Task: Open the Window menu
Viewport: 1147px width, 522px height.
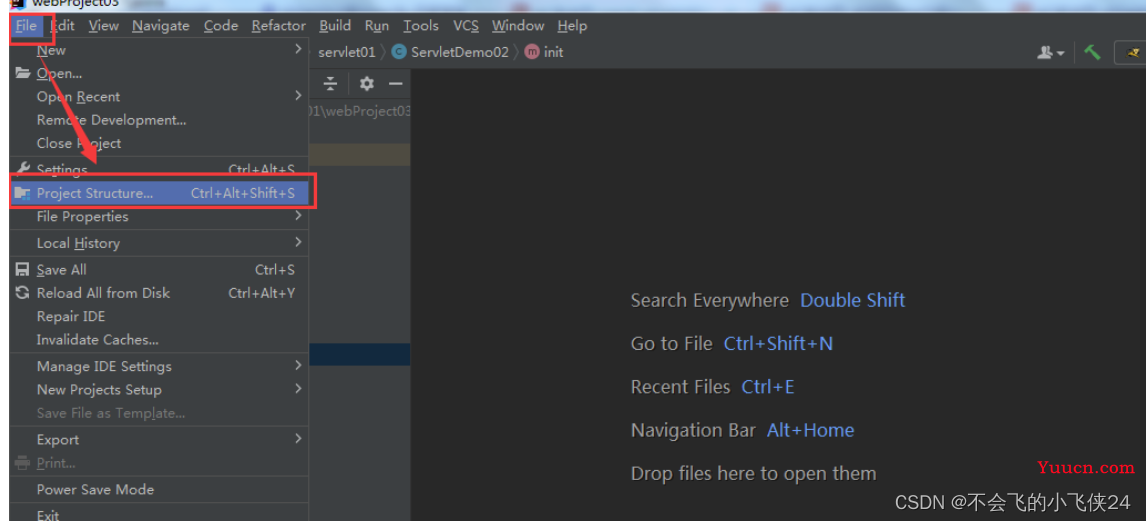Action: 518,26
